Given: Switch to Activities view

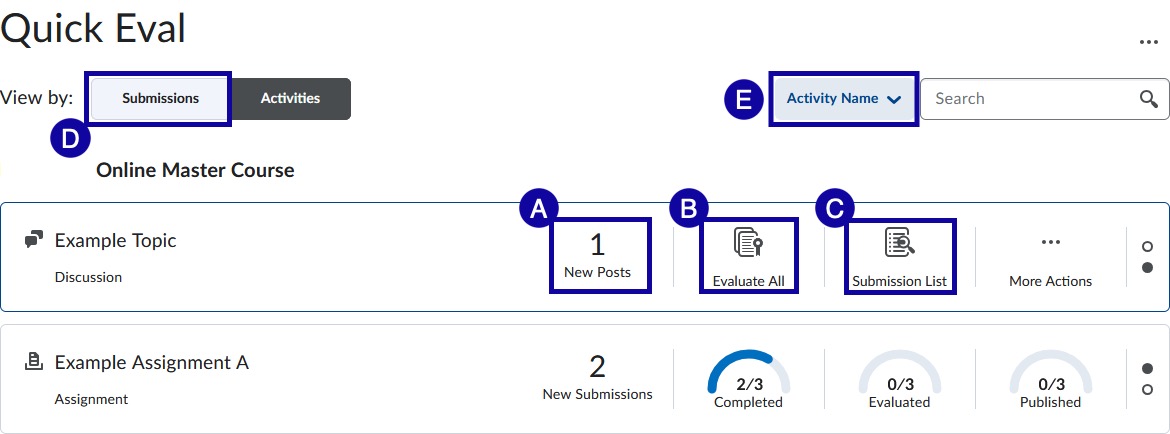Looking at the screenshot, I should point(290,99).
